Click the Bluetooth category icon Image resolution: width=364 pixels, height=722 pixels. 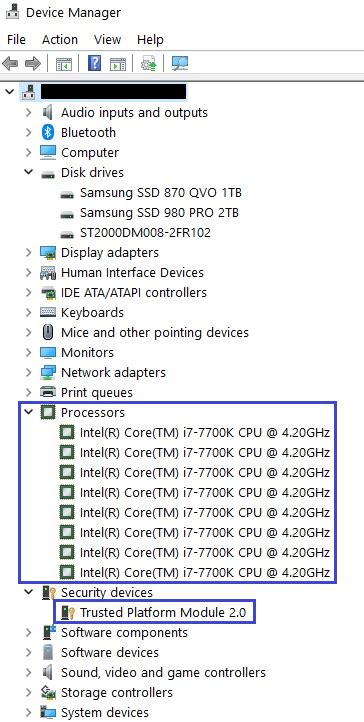48,133
